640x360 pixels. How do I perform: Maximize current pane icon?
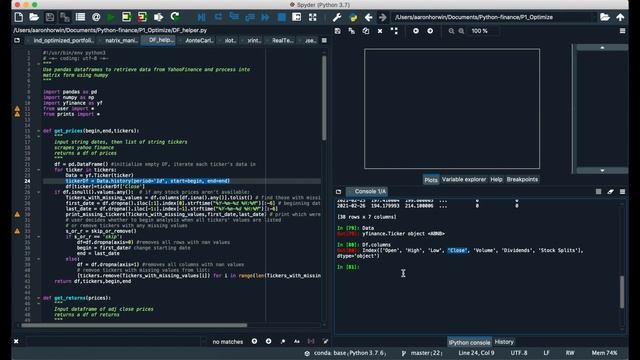click(297, 17)
